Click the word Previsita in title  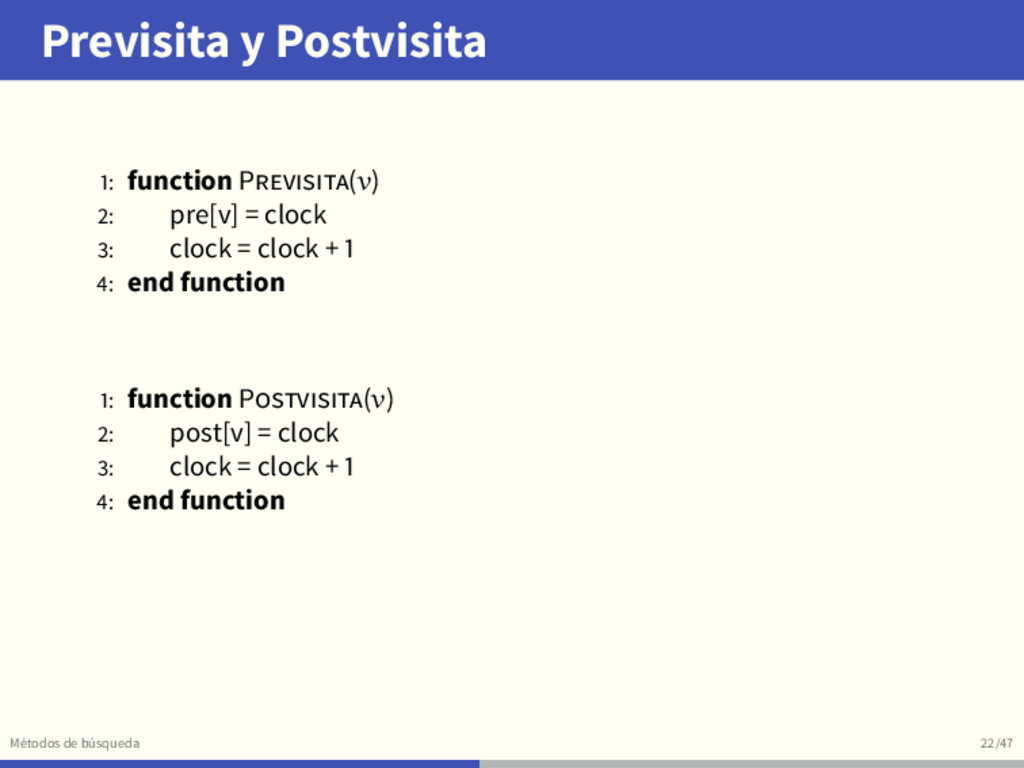tap(135, 40)
